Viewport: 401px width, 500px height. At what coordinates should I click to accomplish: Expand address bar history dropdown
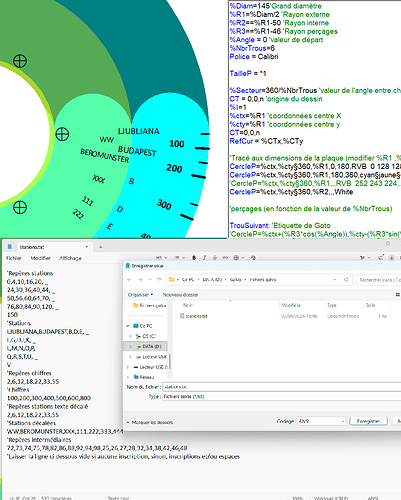(x=334, y=280)
